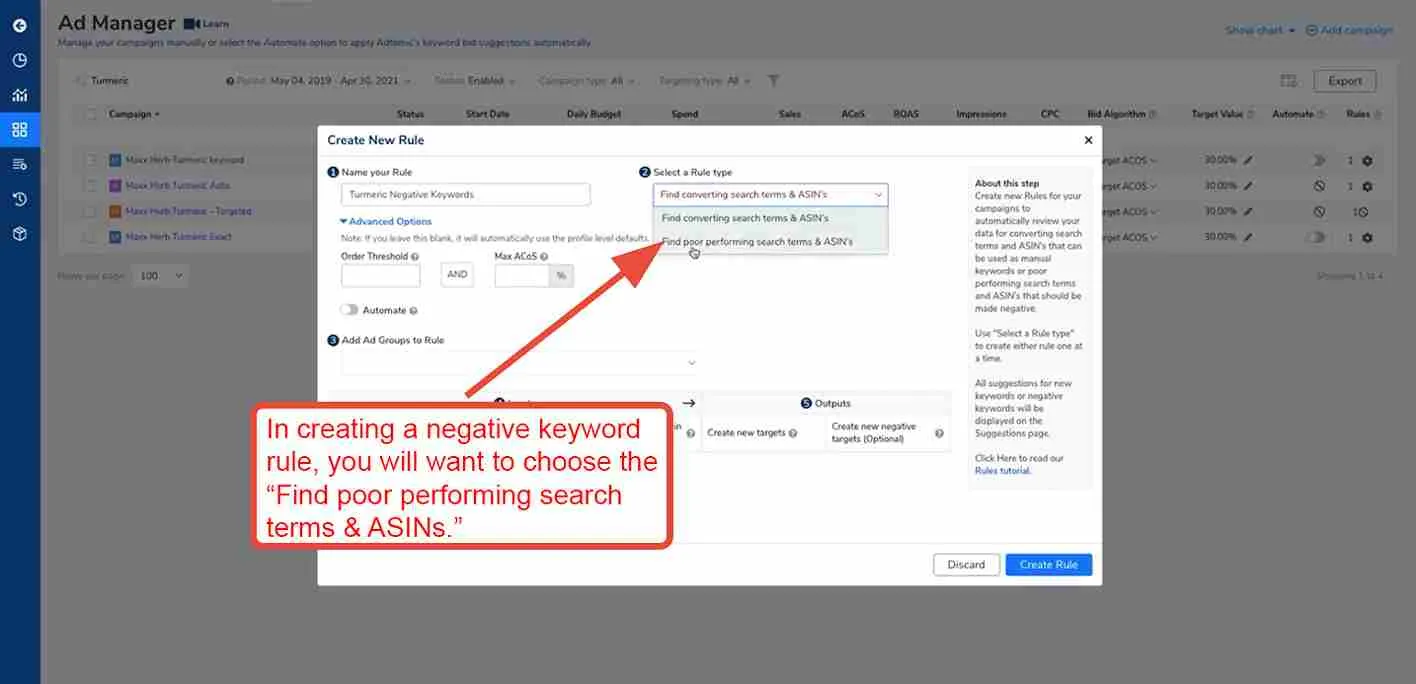
Task: Open the filter icon in the campaign toolbar
Action: (773, 80)
